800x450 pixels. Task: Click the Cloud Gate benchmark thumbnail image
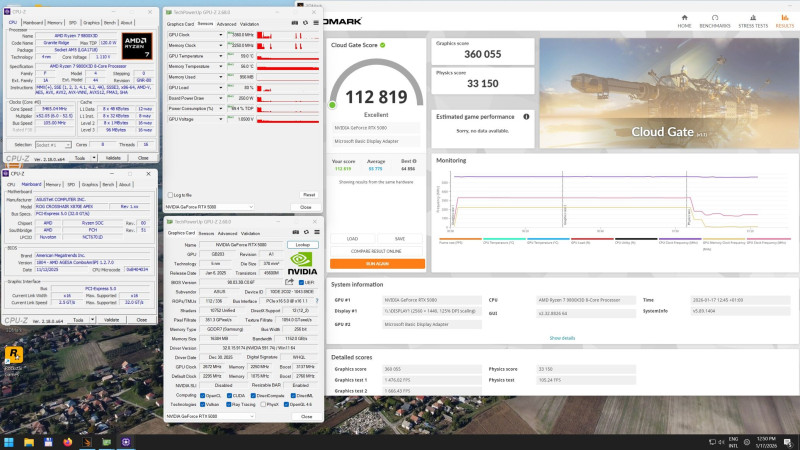[668, 93]
